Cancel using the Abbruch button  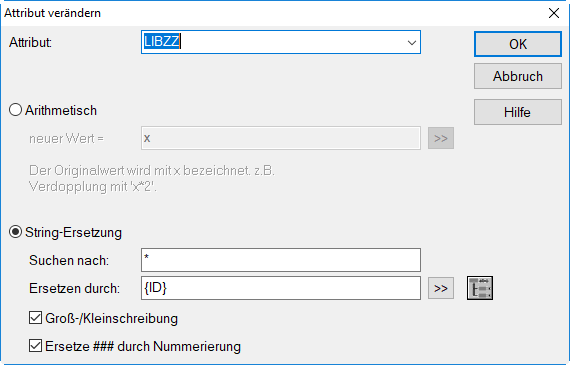[518, 76]
